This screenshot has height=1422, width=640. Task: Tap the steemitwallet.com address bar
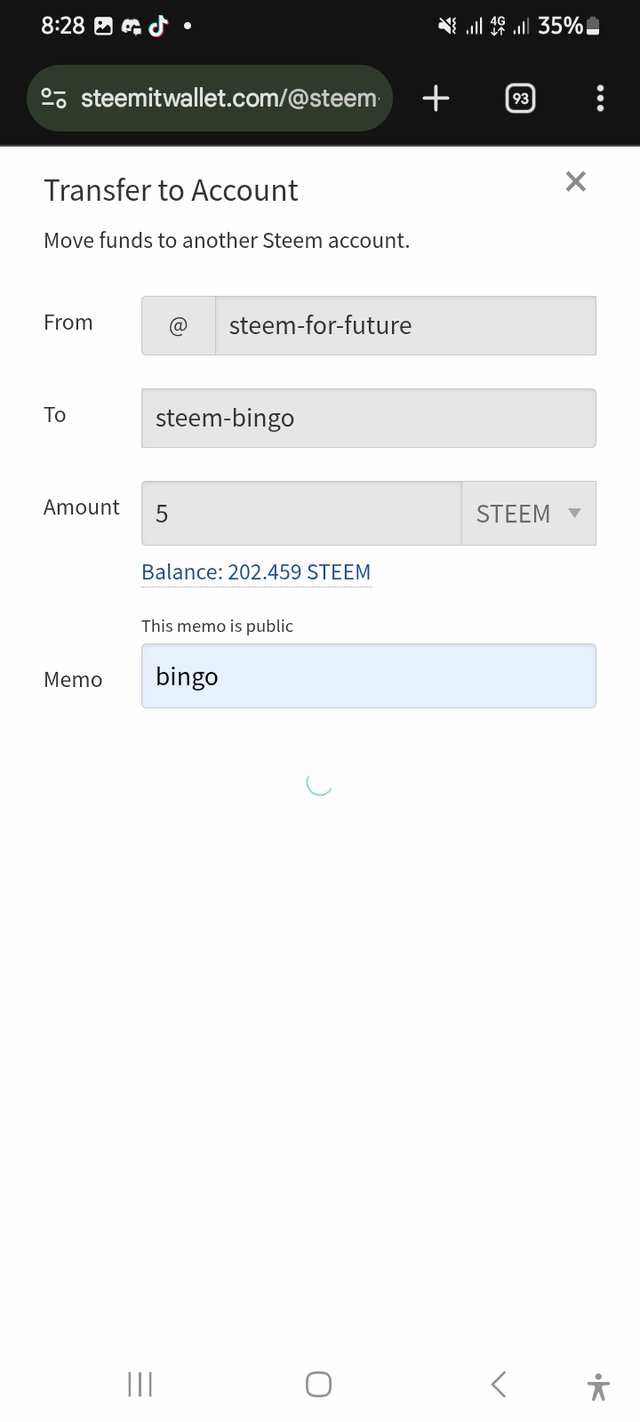pyautogui.click(x=230, y=98)
